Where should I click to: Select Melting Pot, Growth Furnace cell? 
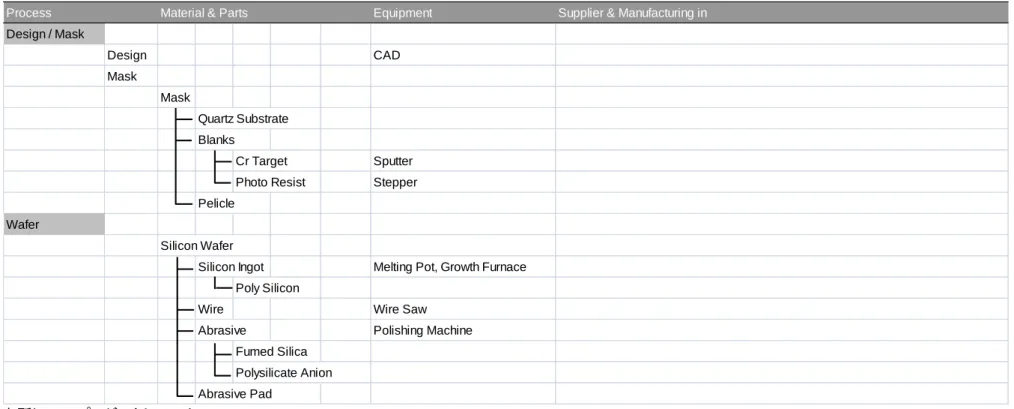coord(462,267)
